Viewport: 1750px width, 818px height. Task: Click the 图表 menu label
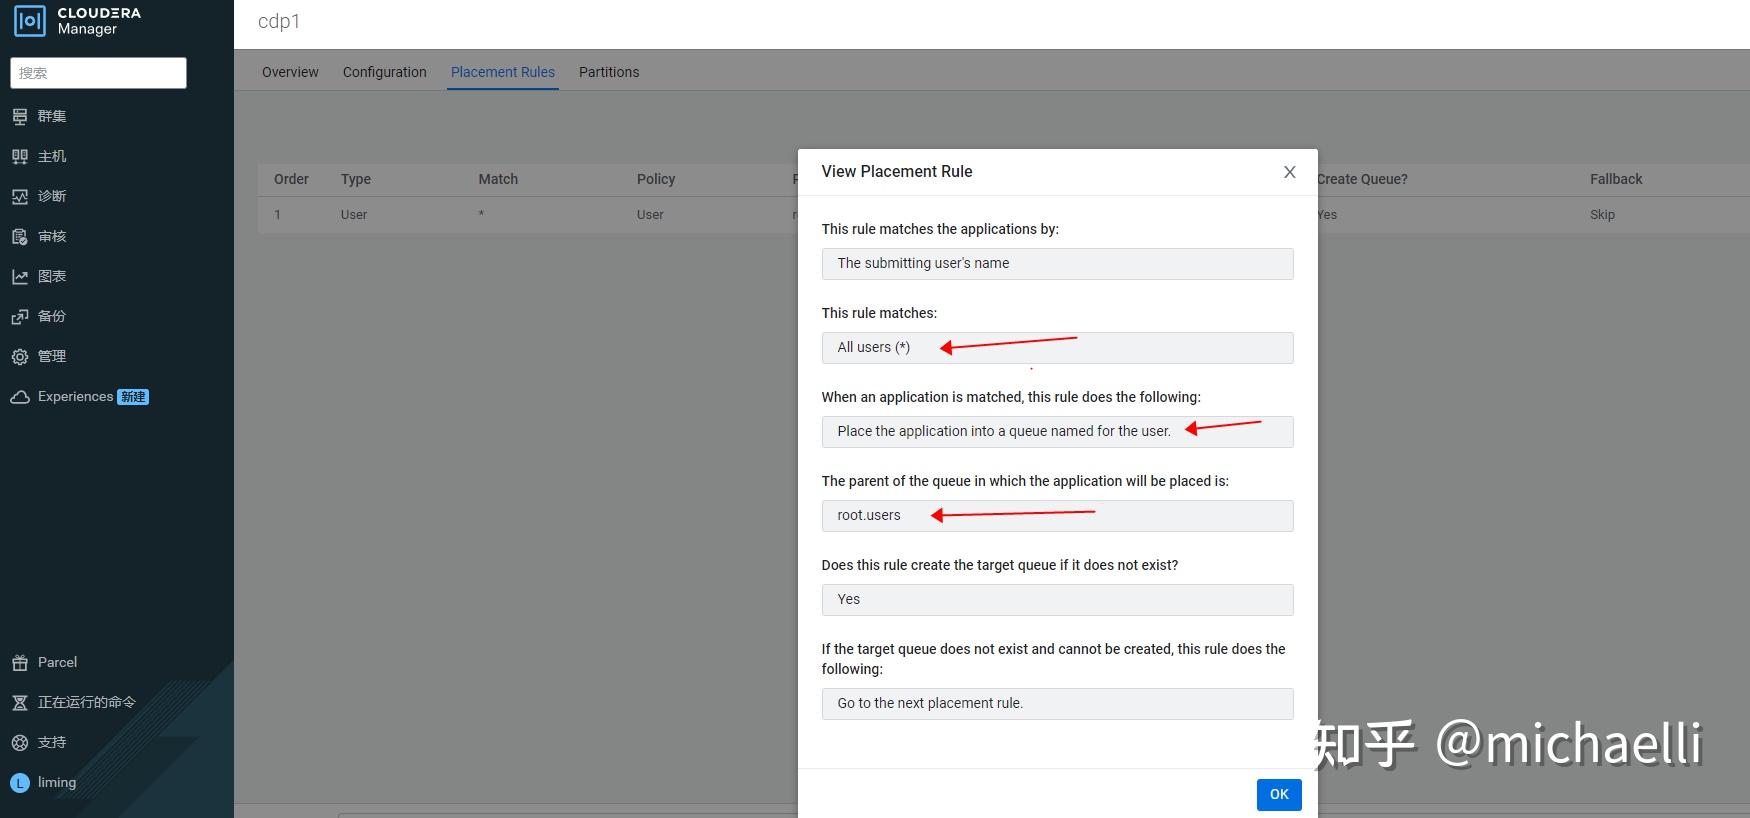pos(52,276)
